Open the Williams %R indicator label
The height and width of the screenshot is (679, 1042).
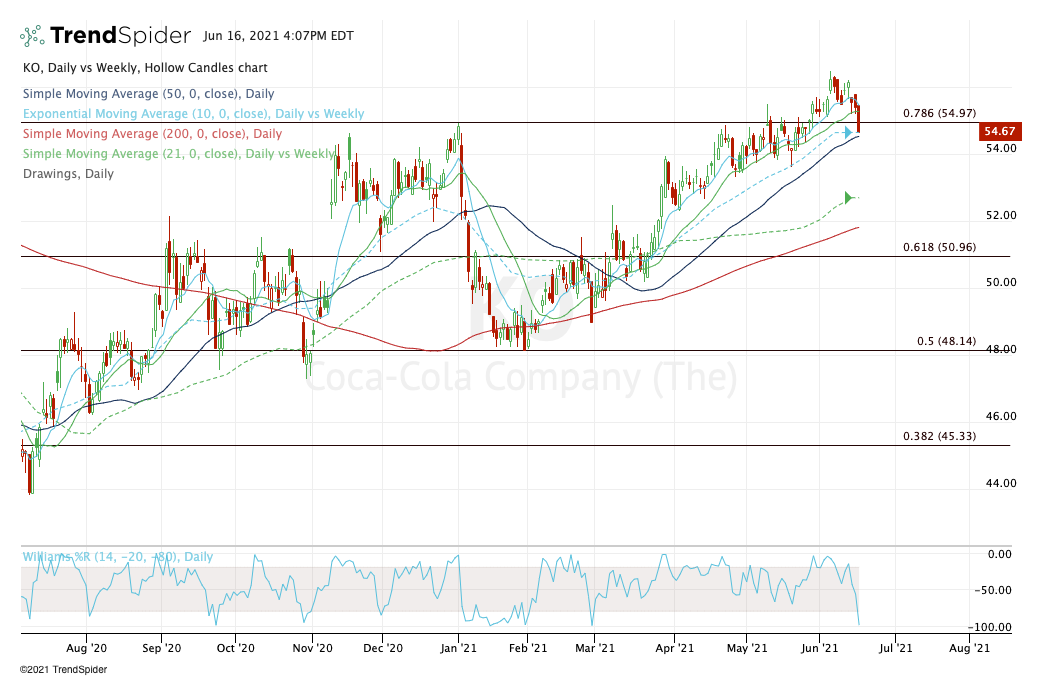tap(117, 557)
